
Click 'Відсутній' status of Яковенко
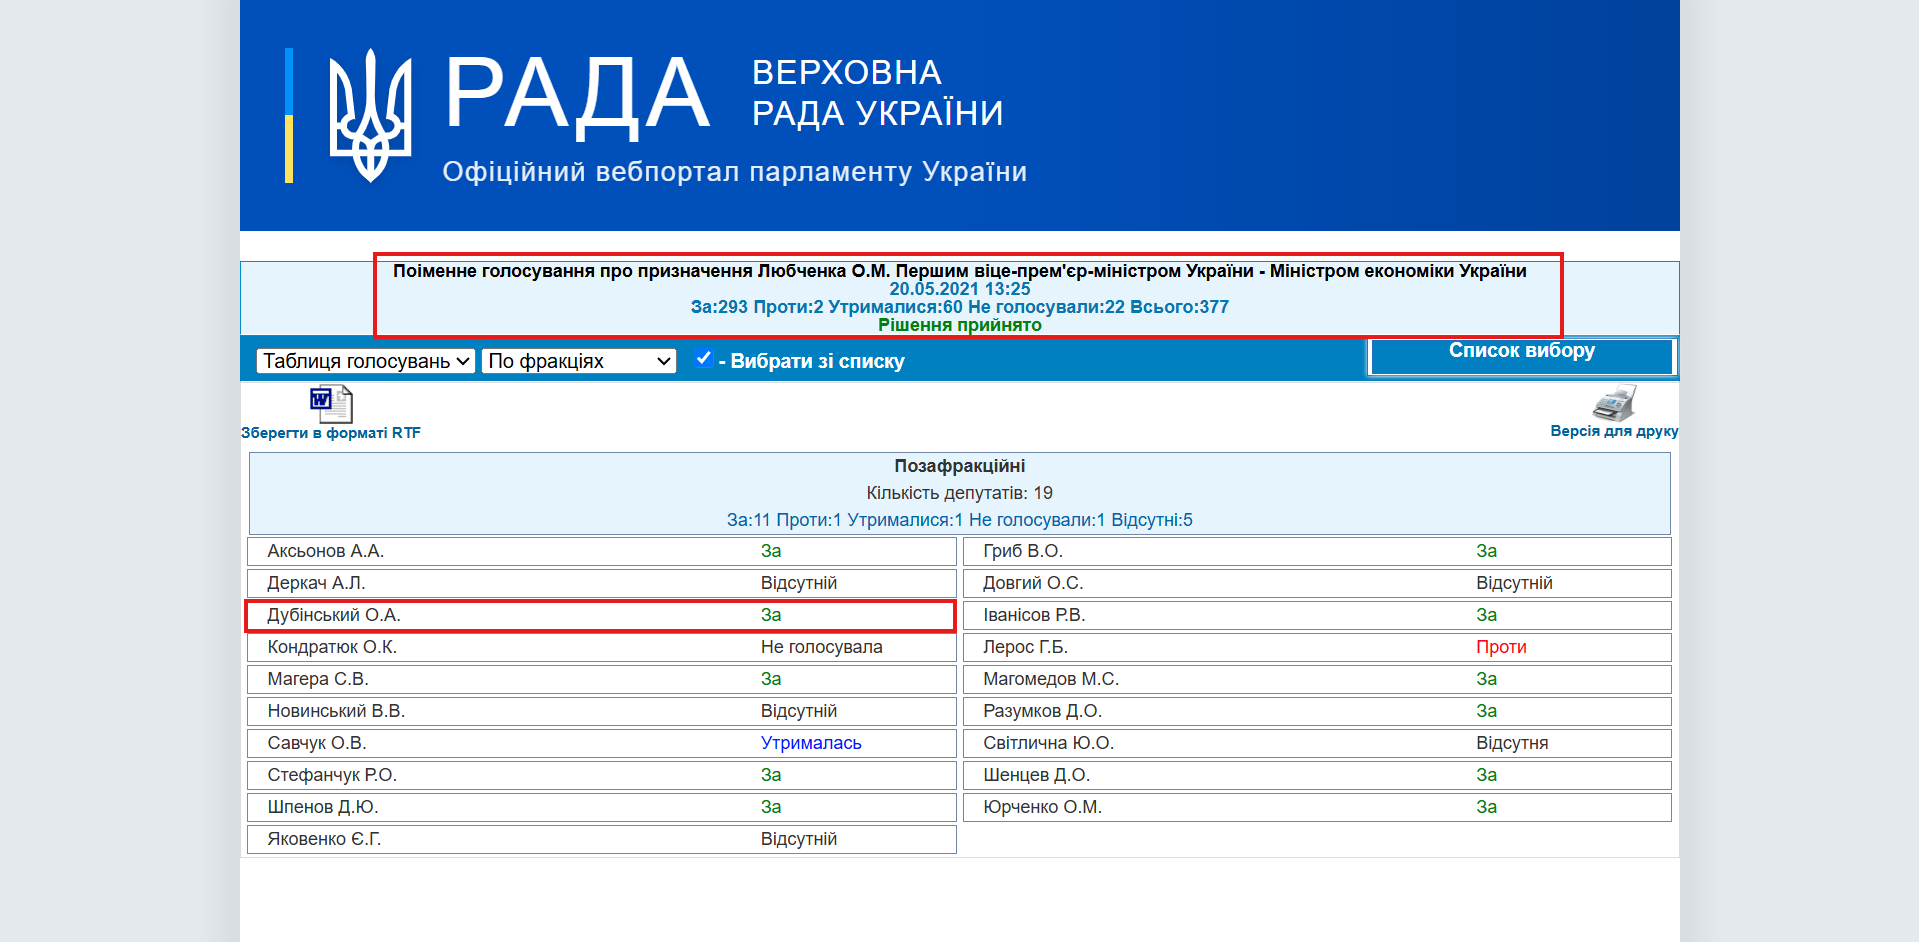pos(799,839)
